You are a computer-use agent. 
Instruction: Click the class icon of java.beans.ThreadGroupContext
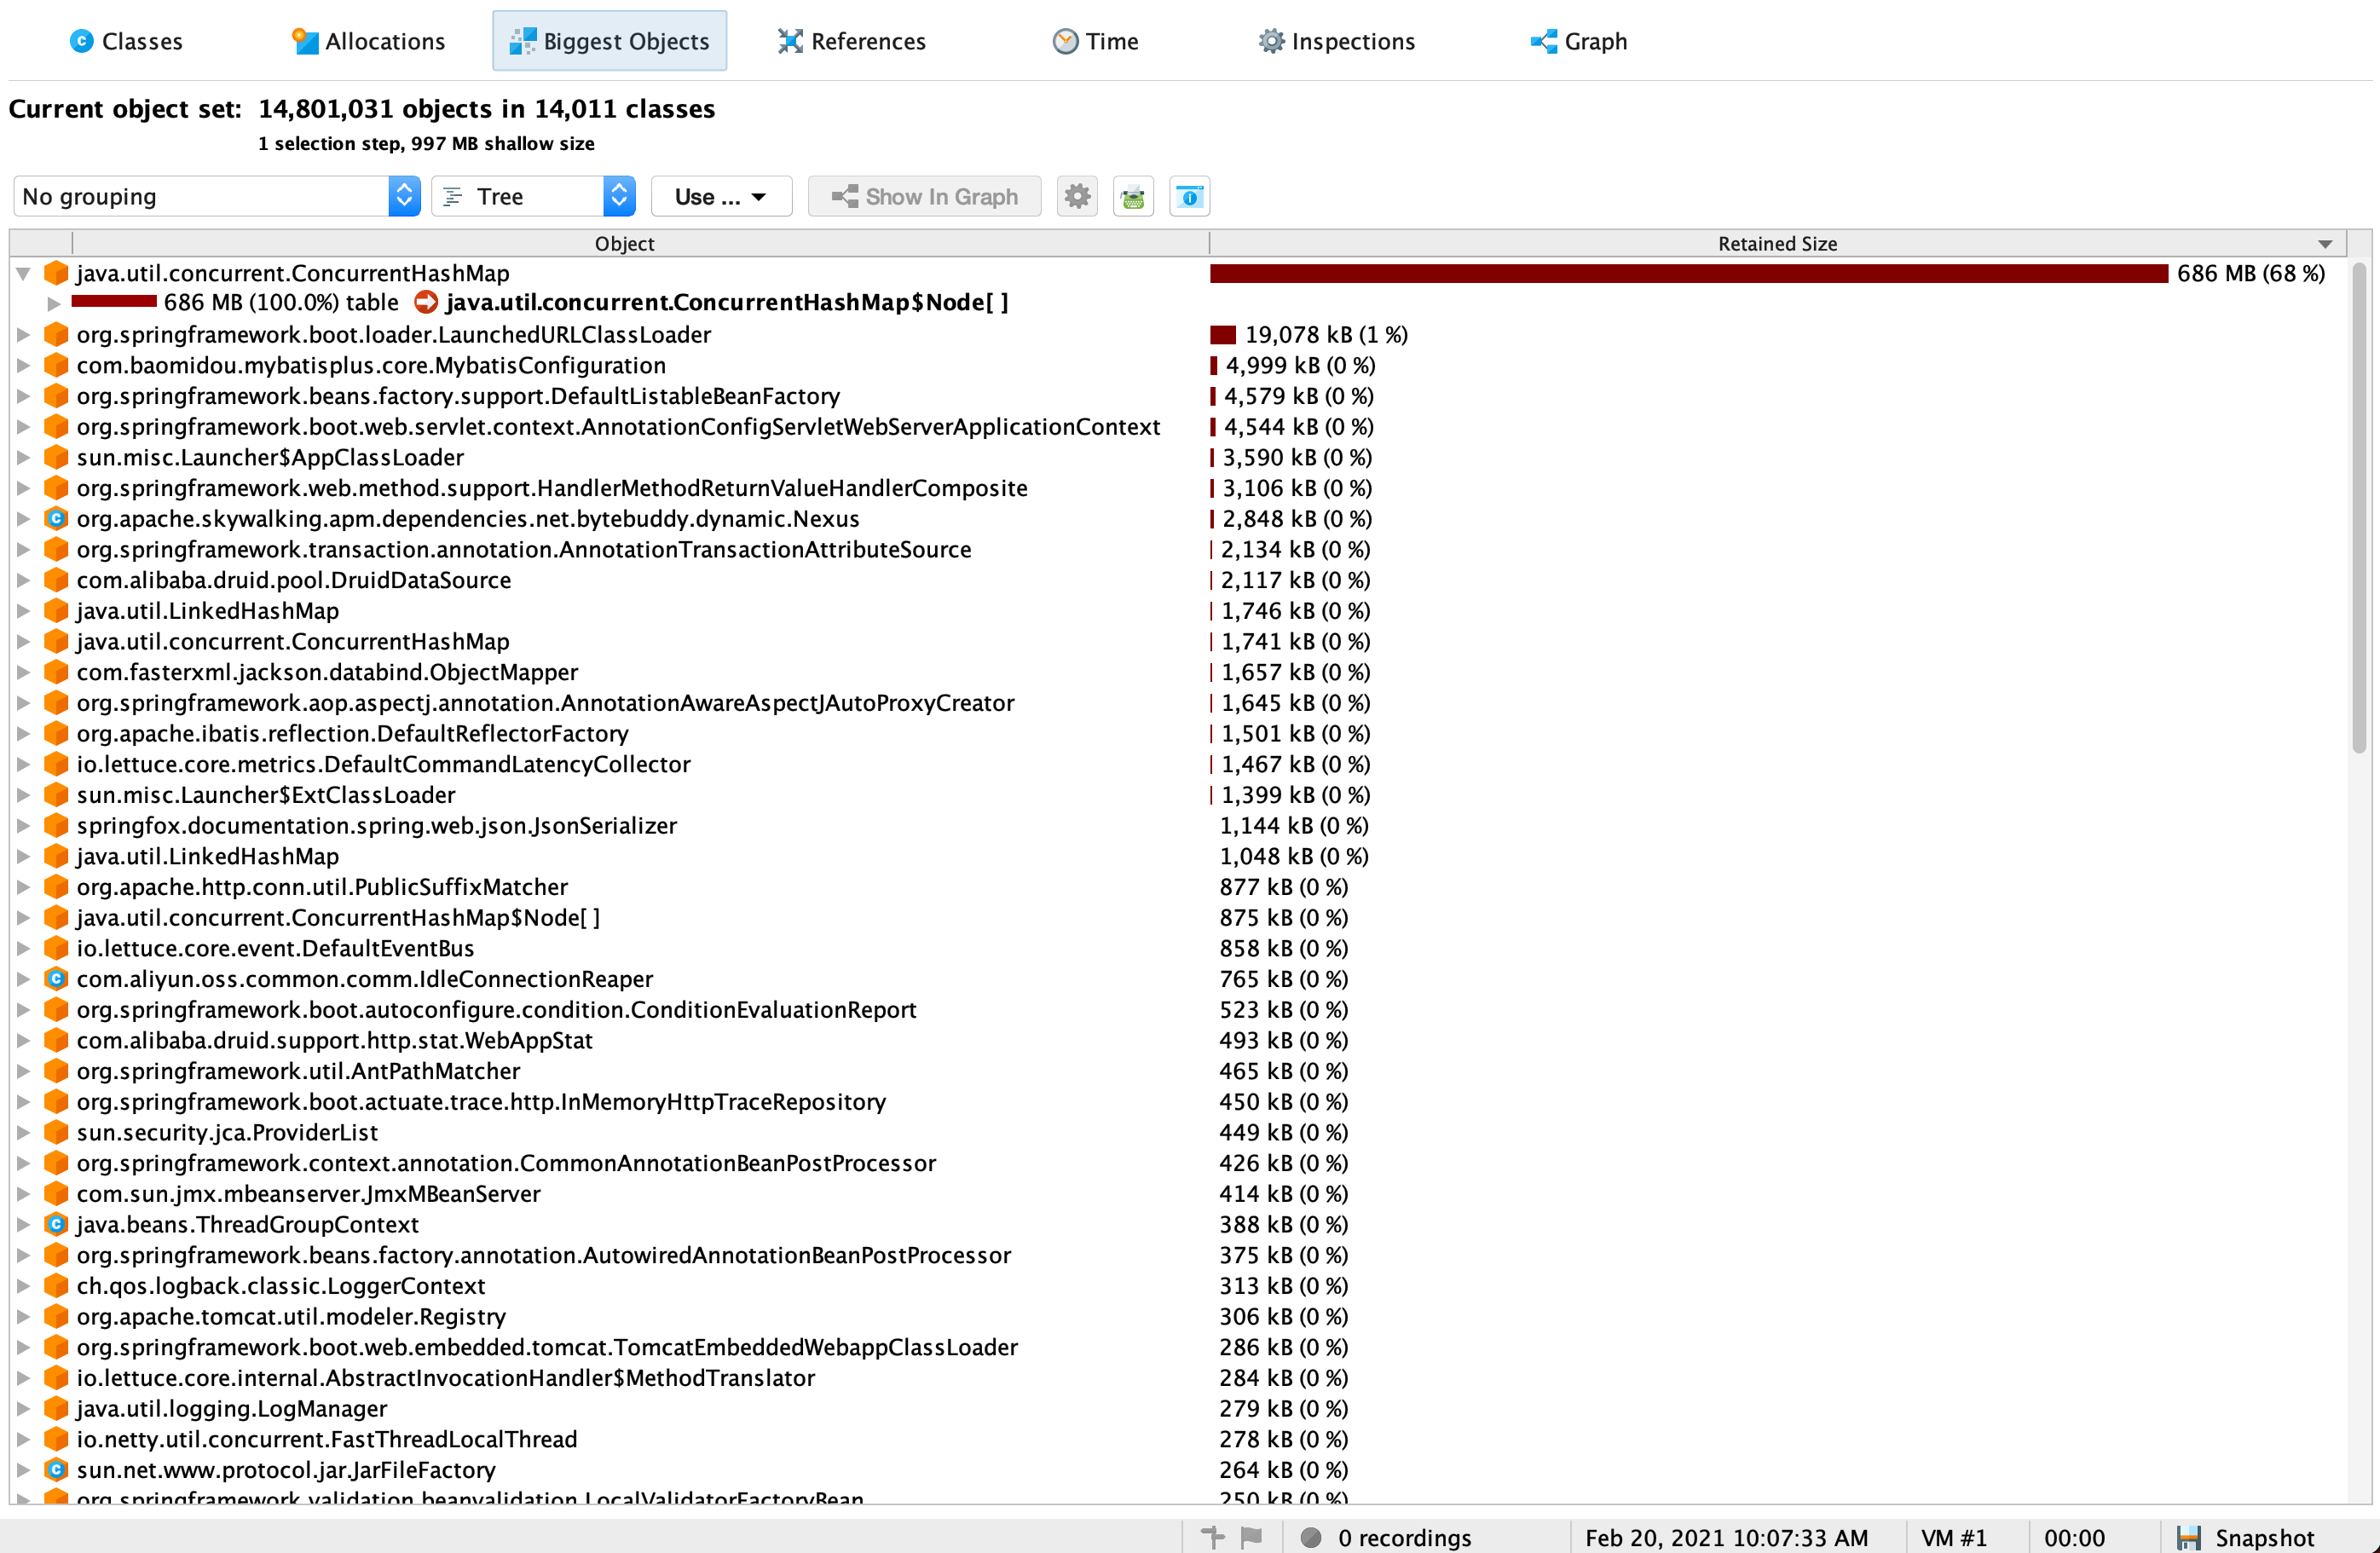click(56, 1224)
